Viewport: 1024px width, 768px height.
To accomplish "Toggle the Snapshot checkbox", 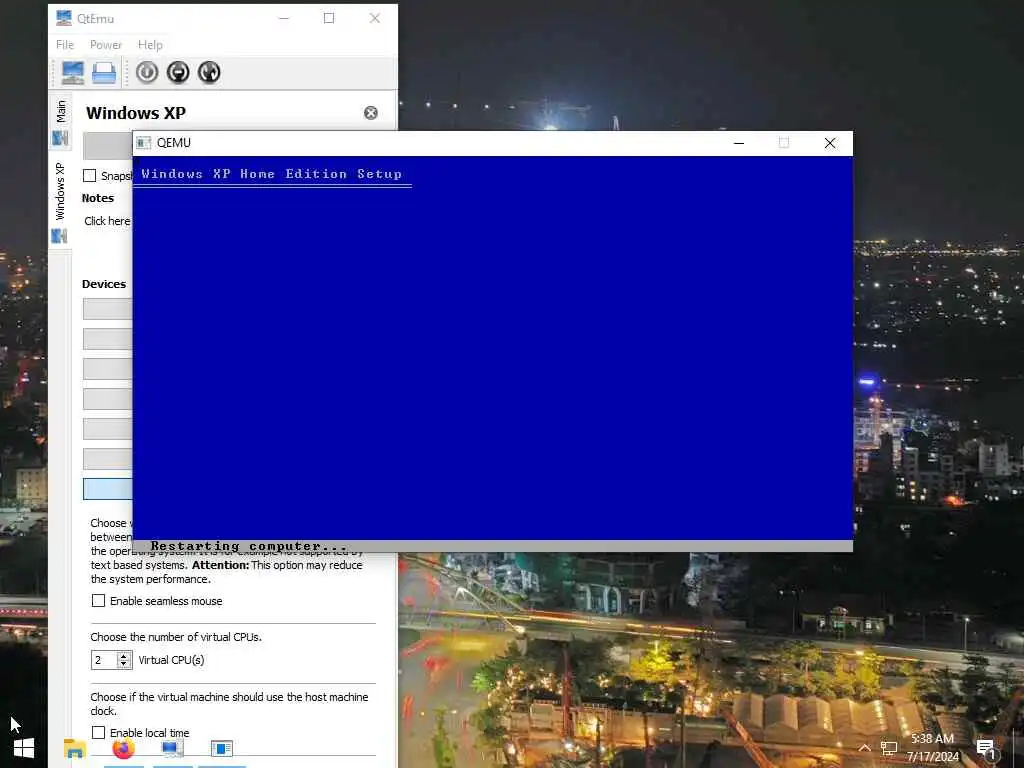I will pyautogui.click(x=89, y=176).
